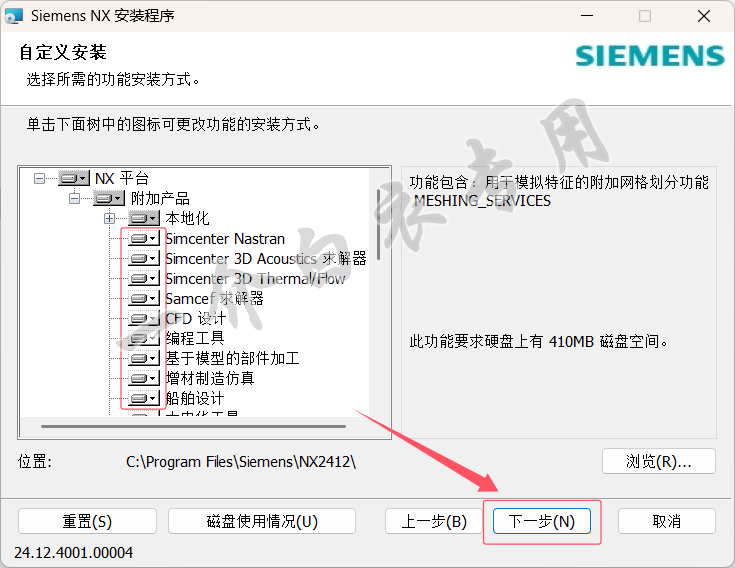Open feature dropdown for NX 平台
This screenshot has height=568, width=735.
pos(74,179)
